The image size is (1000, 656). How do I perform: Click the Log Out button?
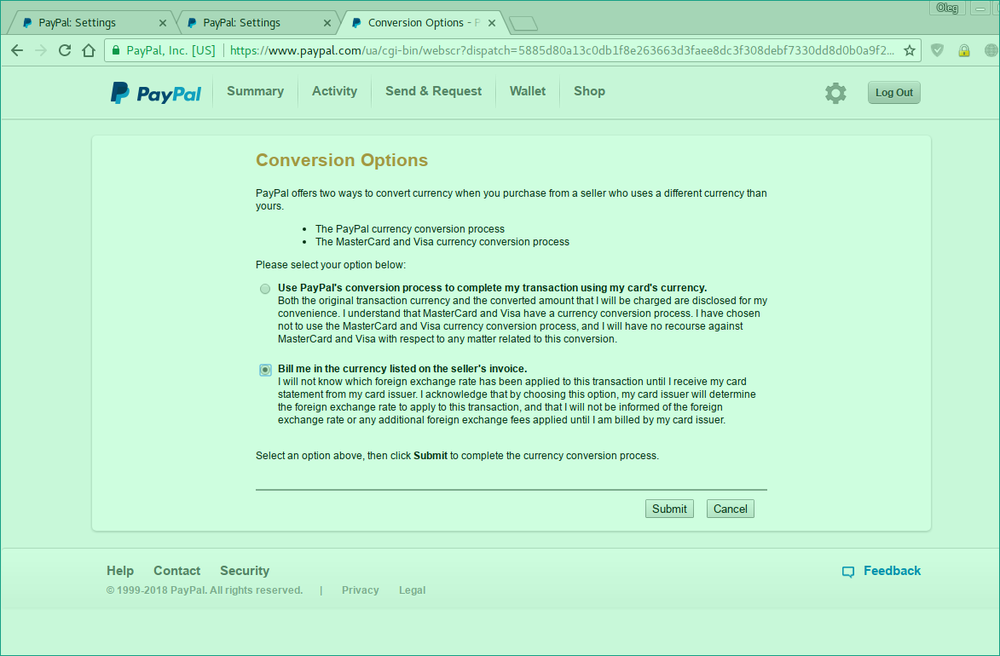point(893,93)
